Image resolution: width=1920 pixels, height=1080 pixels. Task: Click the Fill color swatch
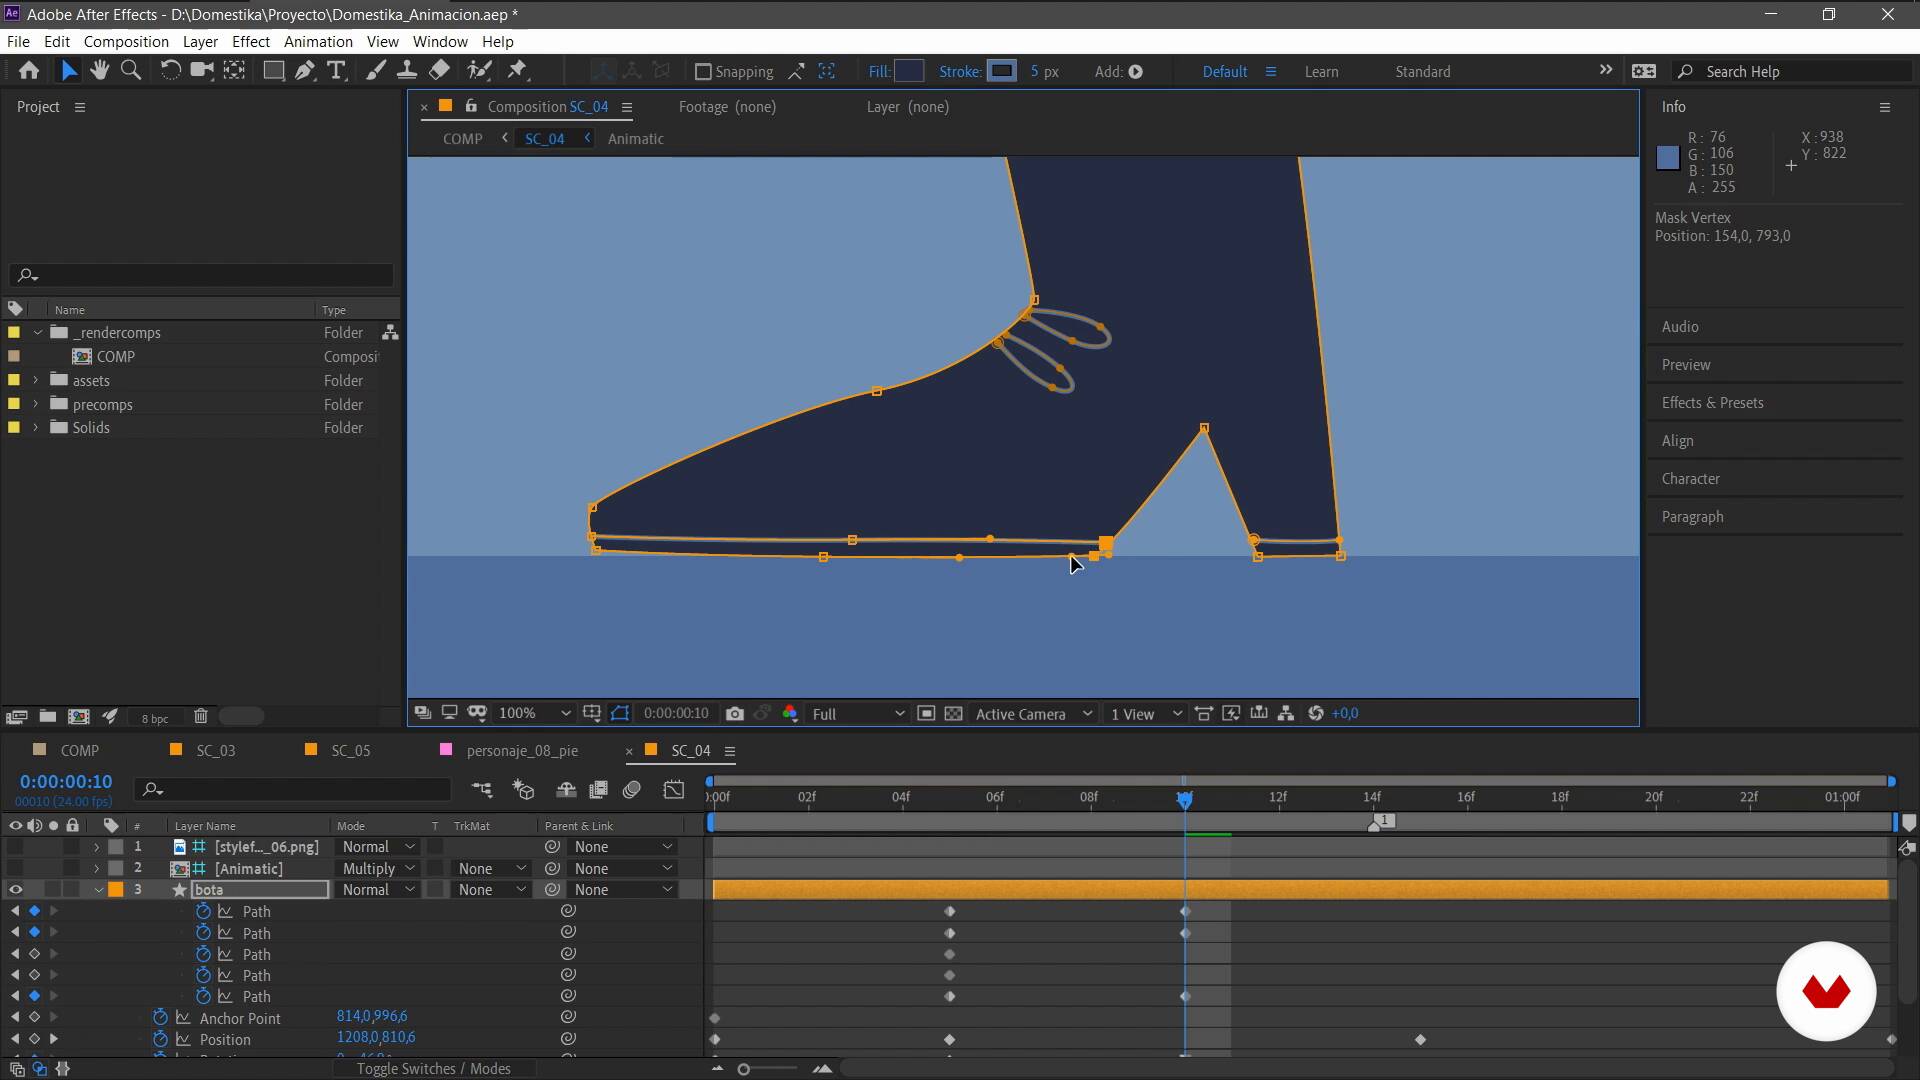tap(908, 71)
